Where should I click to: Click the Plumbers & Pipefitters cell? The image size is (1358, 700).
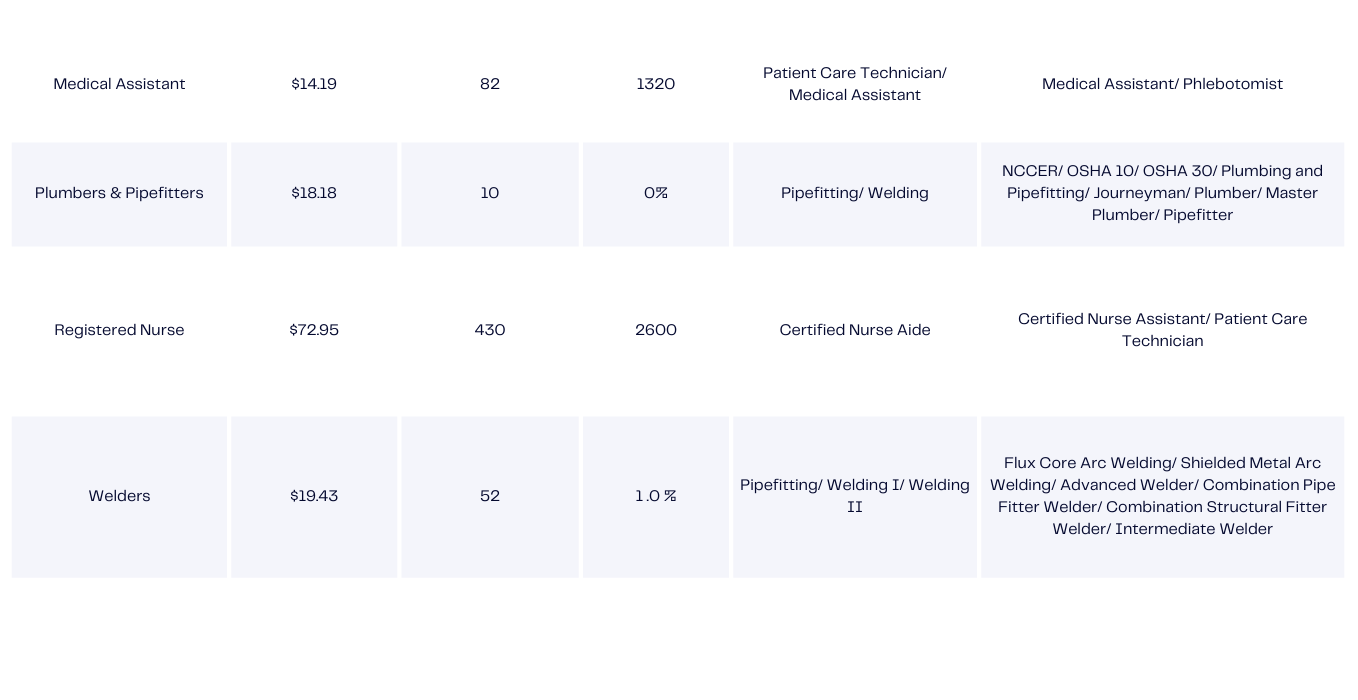[119, 193]
